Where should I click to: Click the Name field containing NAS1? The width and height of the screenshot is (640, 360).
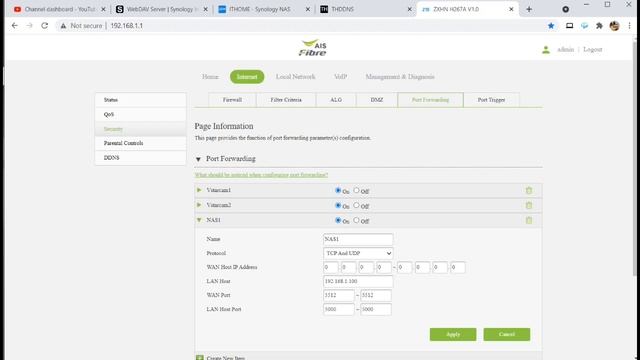click(358, 239)
